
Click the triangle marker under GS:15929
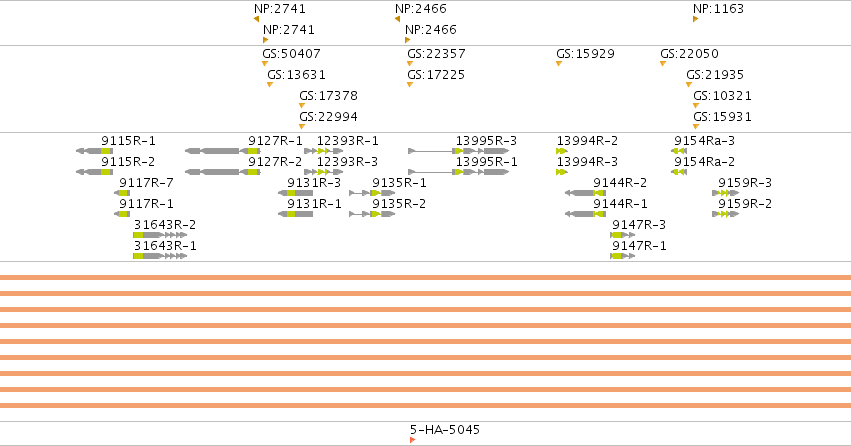(x=558, y=63)
